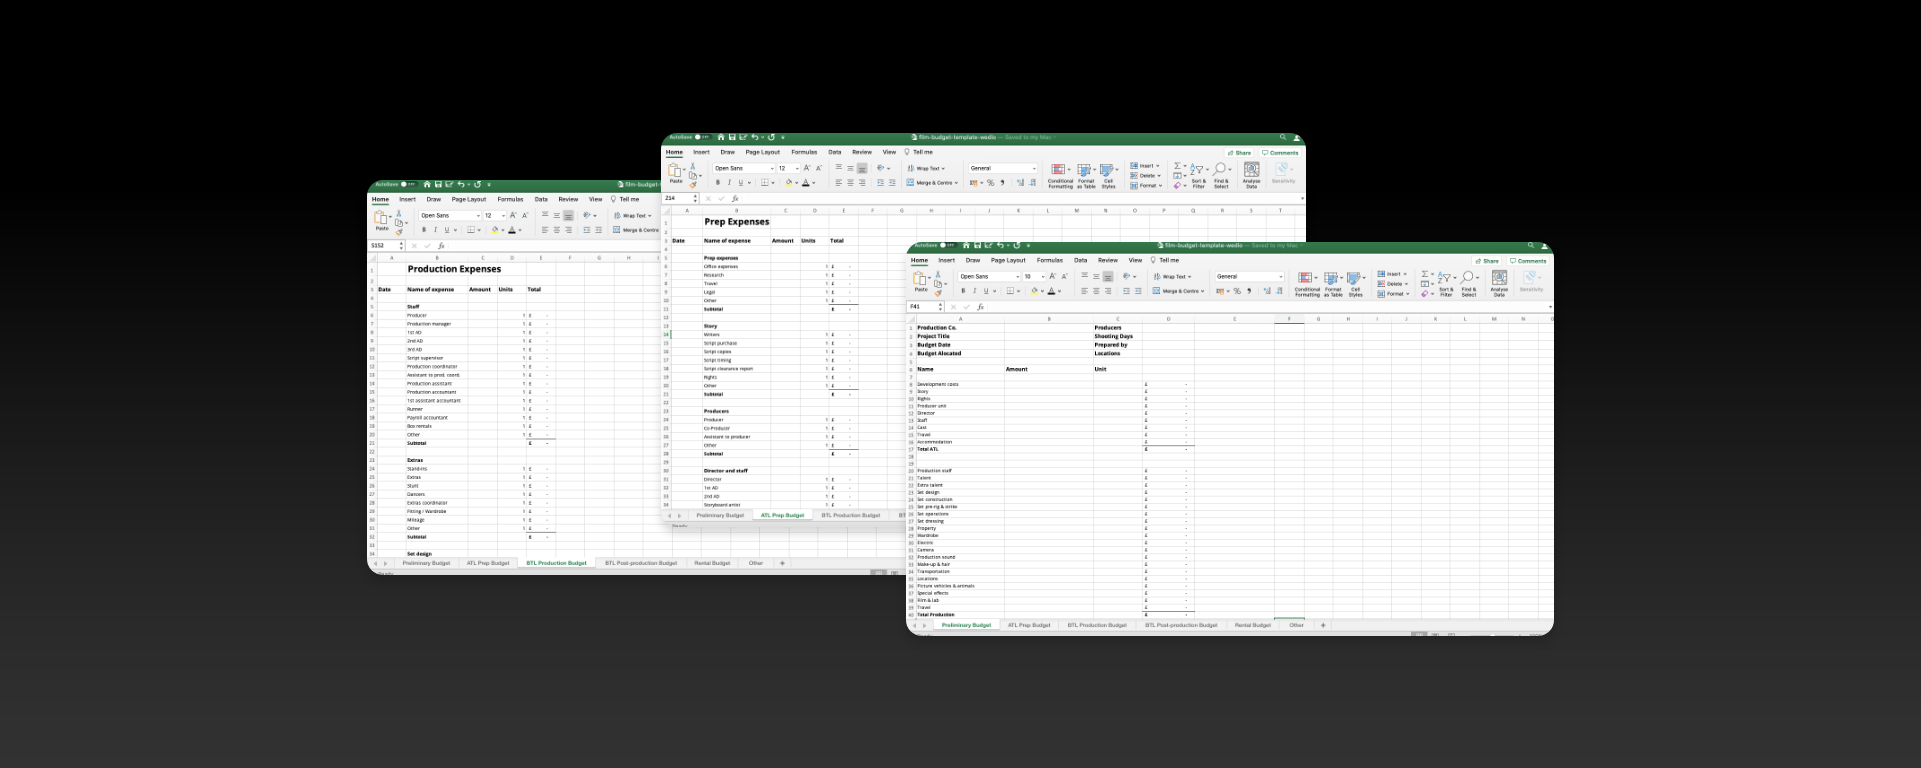Click the search magnifier in front window title bar

1531,245
